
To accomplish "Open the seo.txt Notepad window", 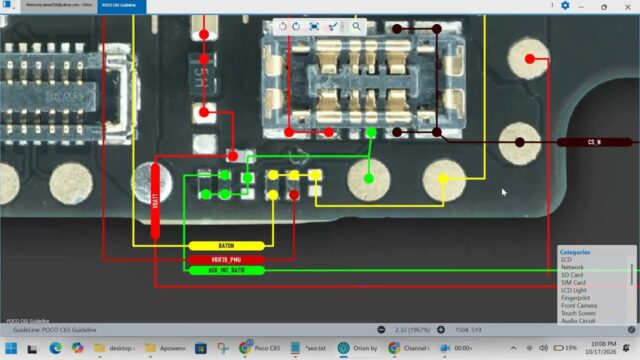I will (x=309, y=348).
